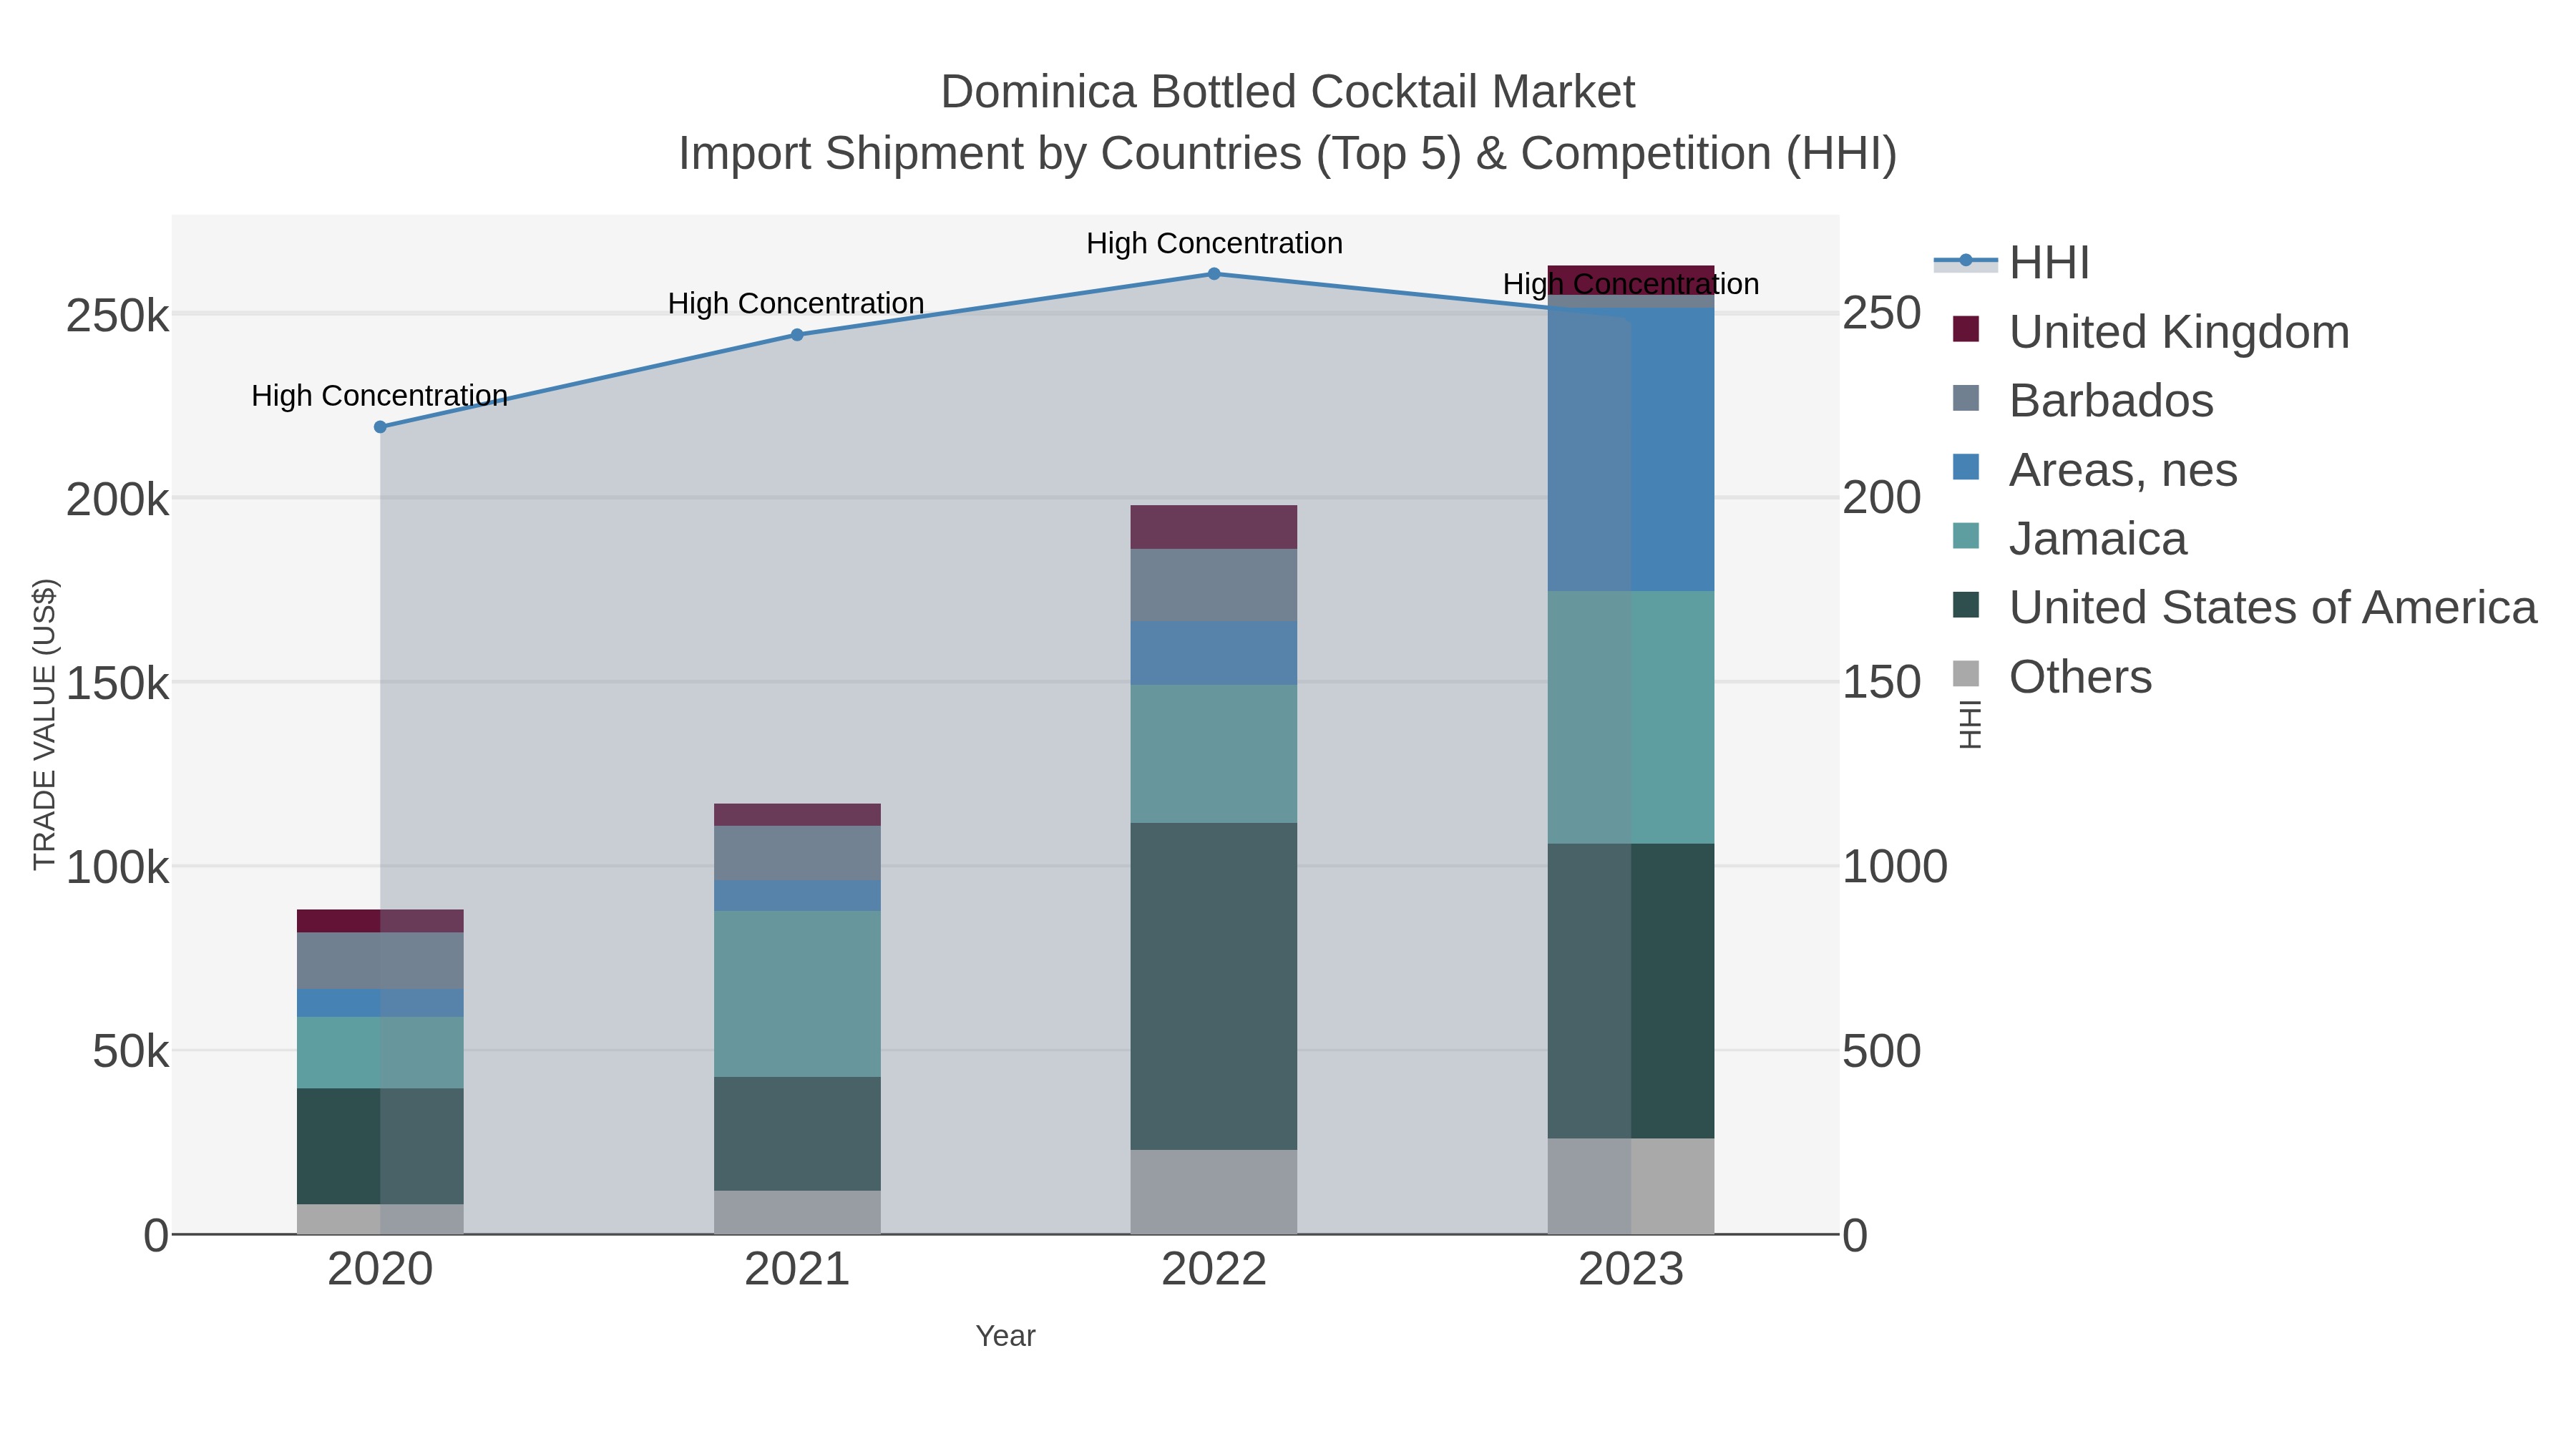Viewport: 2576px width, 1449px height.
Task: Click the chart title 'Dominica Bottled Cocktail Market'
Action: pos(1288,92)
